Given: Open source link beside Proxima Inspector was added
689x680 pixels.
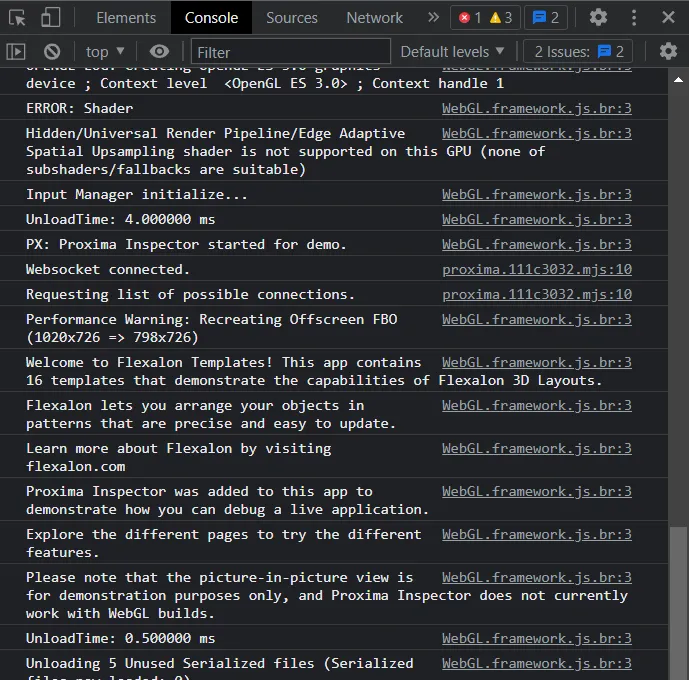Looking at the screenshot, I should point(537,492).
